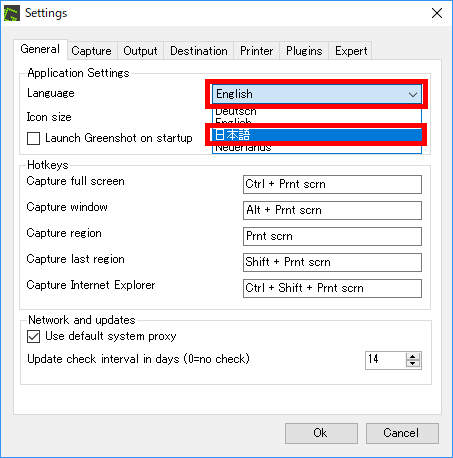Image resolution: width=453 pixels, height=458 pixels.
Task: Click the Greenshot icon in title bar
Action: (x=12, y=13)
